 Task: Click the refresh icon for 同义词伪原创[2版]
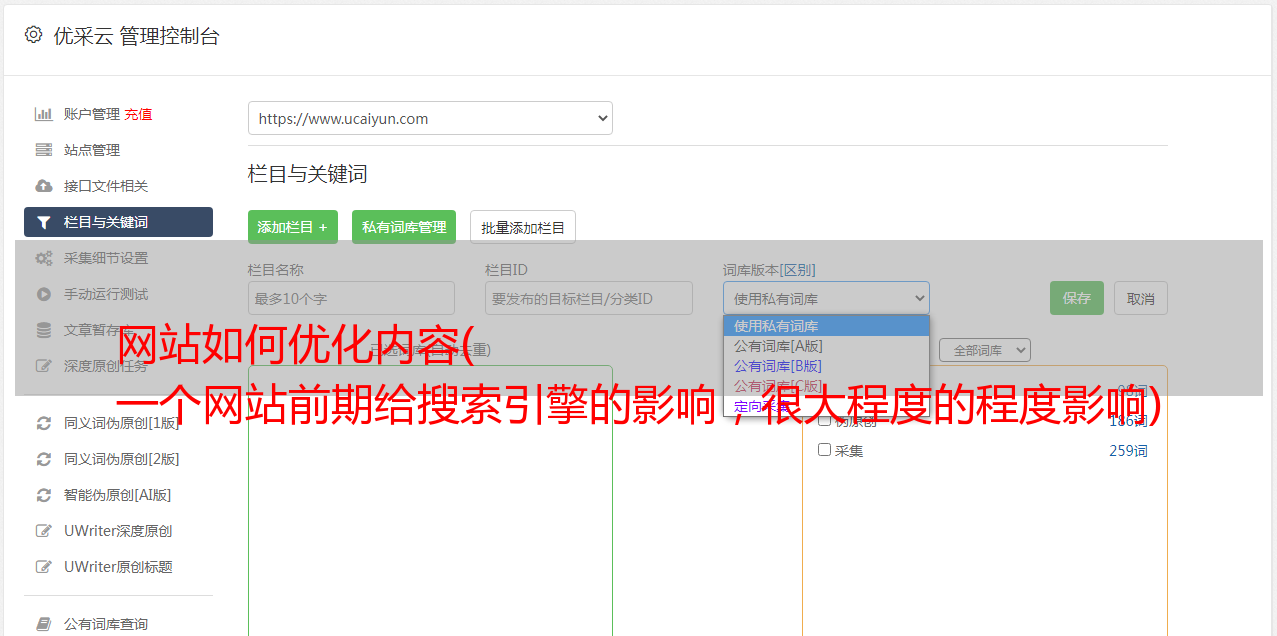click(x=44, y=459)
